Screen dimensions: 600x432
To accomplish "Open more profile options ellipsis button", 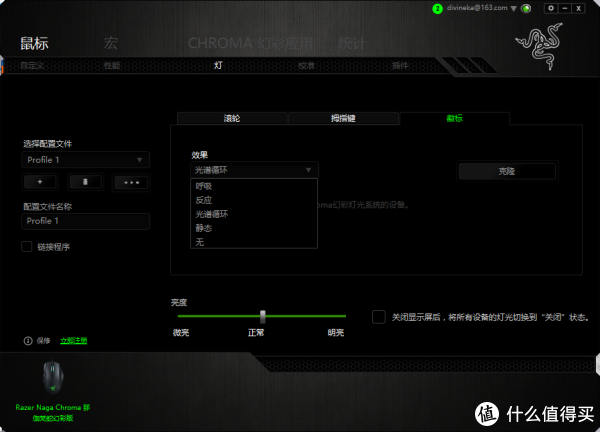I will [131, 182].
